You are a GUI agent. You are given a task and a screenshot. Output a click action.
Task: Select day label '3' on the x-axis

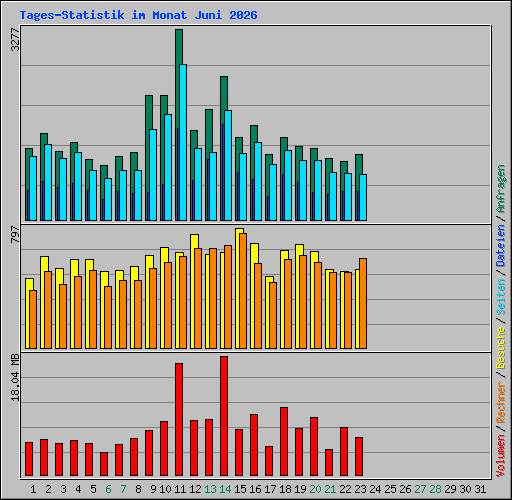click(63, 489)
